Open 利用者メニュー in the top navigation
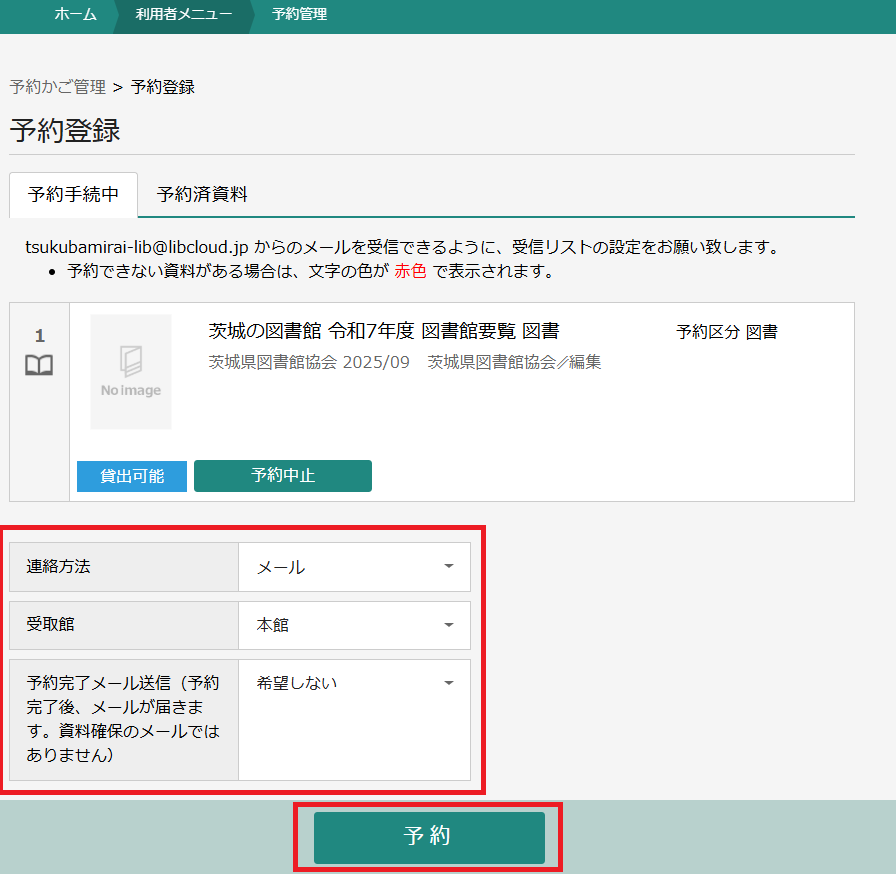896x874 pixels. [x=184, y=14]
